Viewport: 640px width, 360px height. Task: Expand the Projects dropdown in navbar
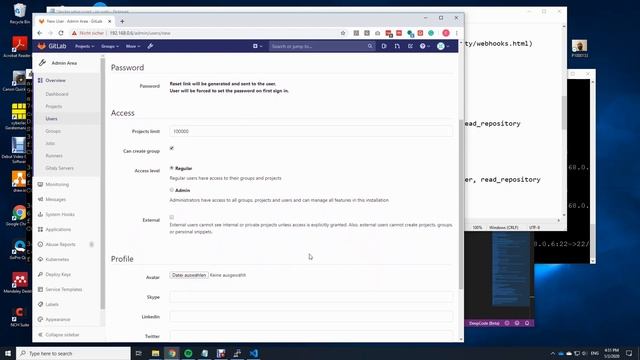coord(84,46)
